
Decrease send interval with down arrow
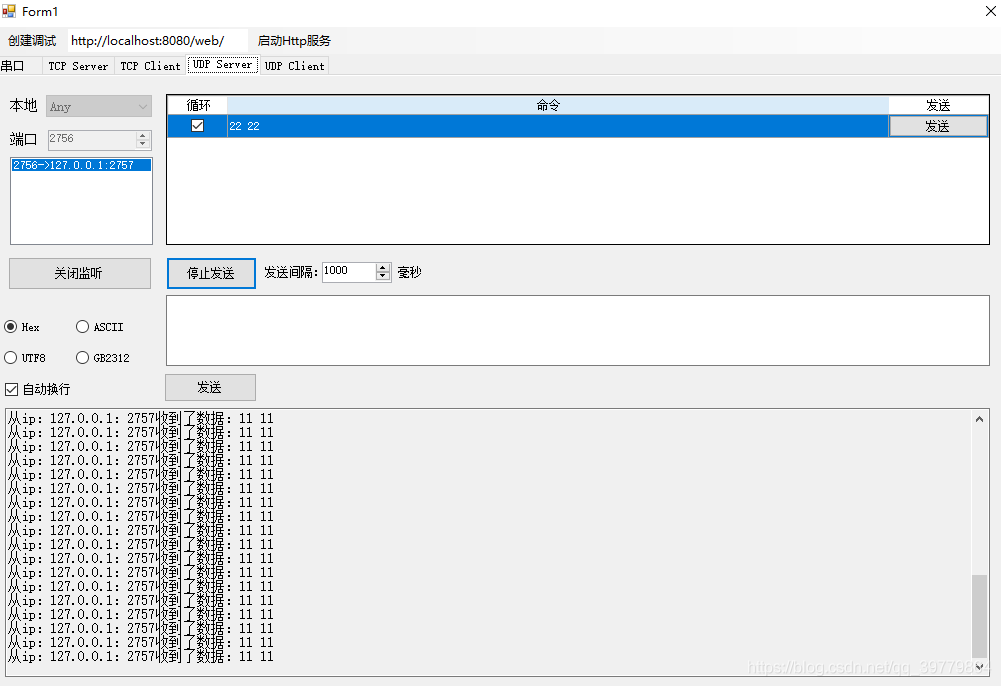382,276
